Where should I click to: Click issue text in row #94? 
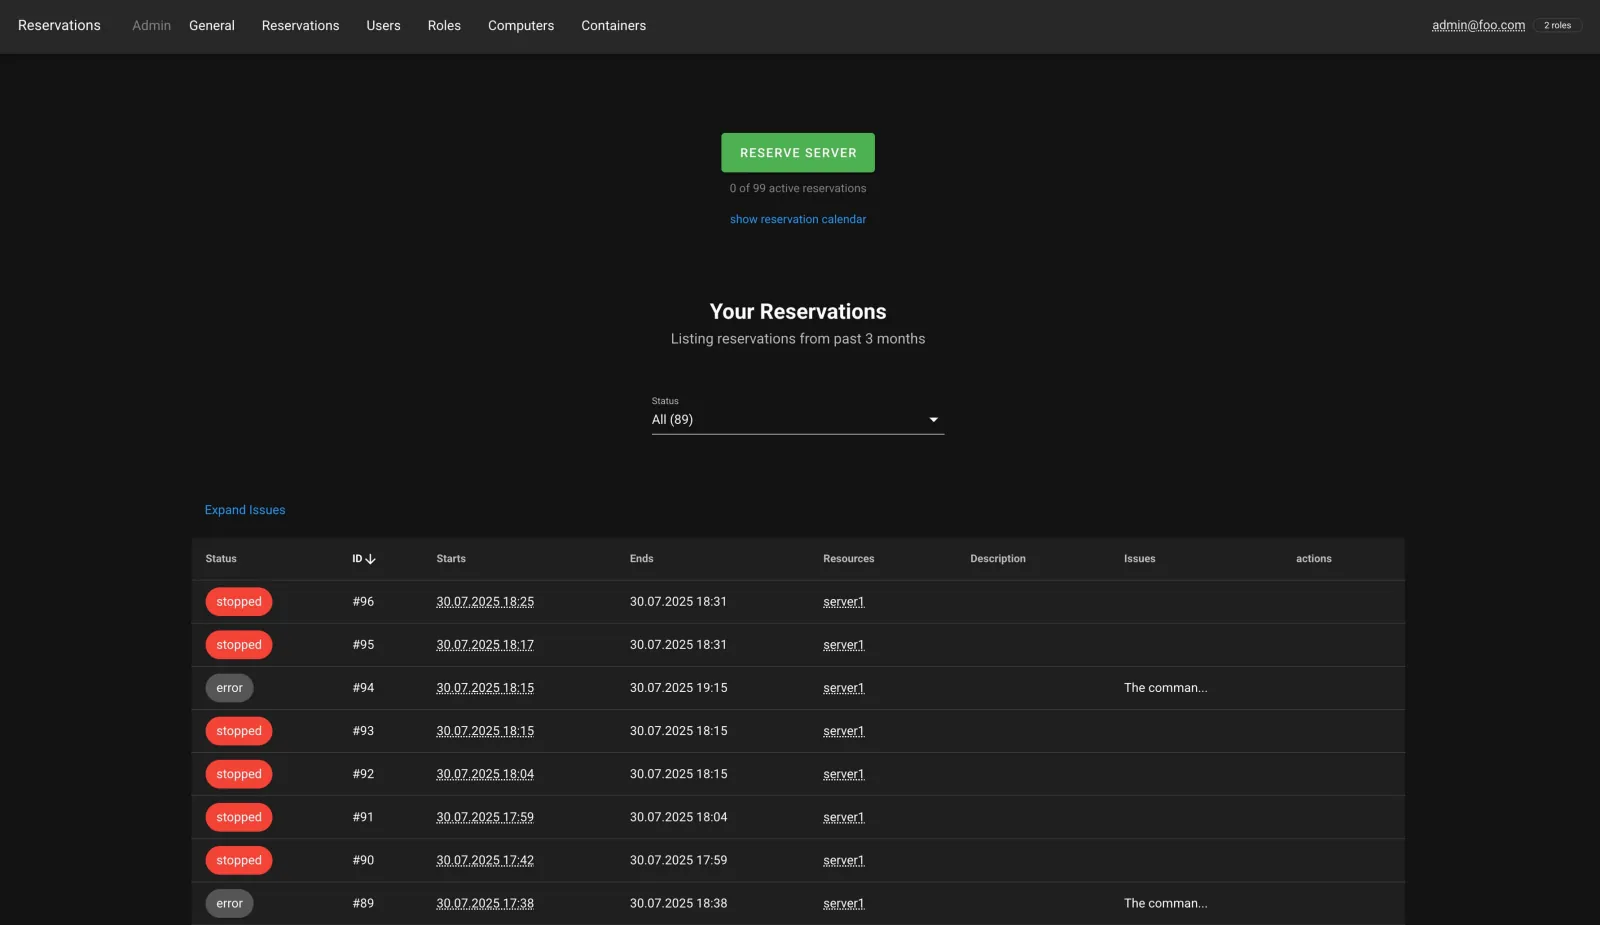[1165, 688]
